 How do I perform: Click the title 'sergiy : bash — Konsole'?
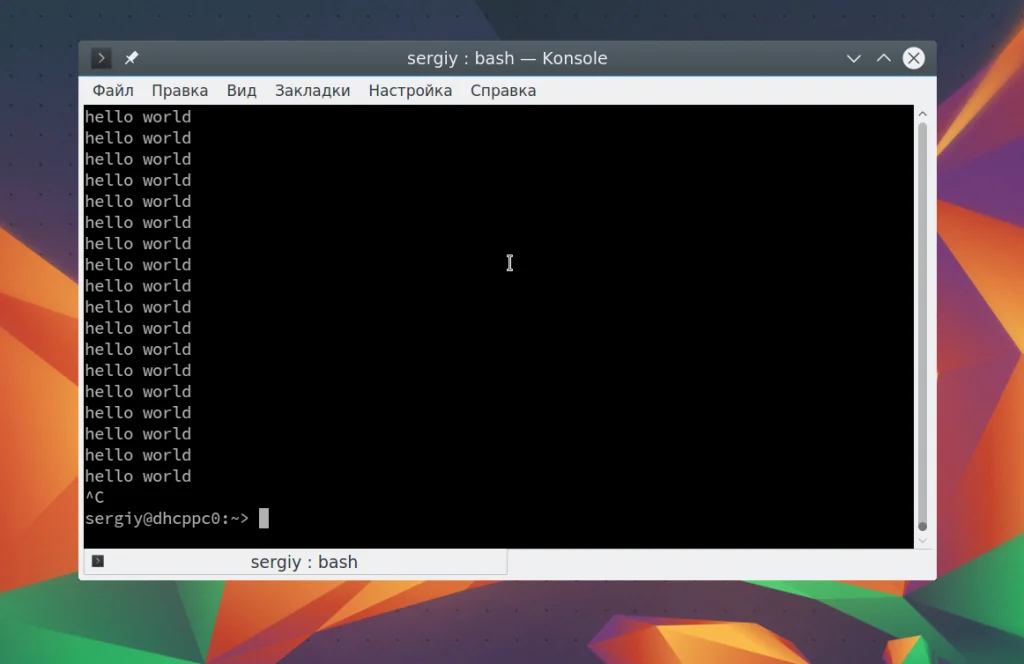click(x=507, y=58)
